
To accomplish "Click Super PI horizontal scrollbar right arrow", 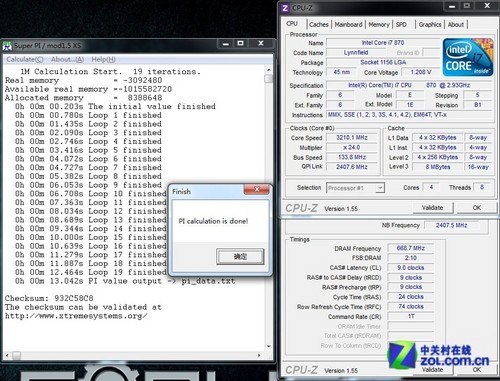I will 260,356.
